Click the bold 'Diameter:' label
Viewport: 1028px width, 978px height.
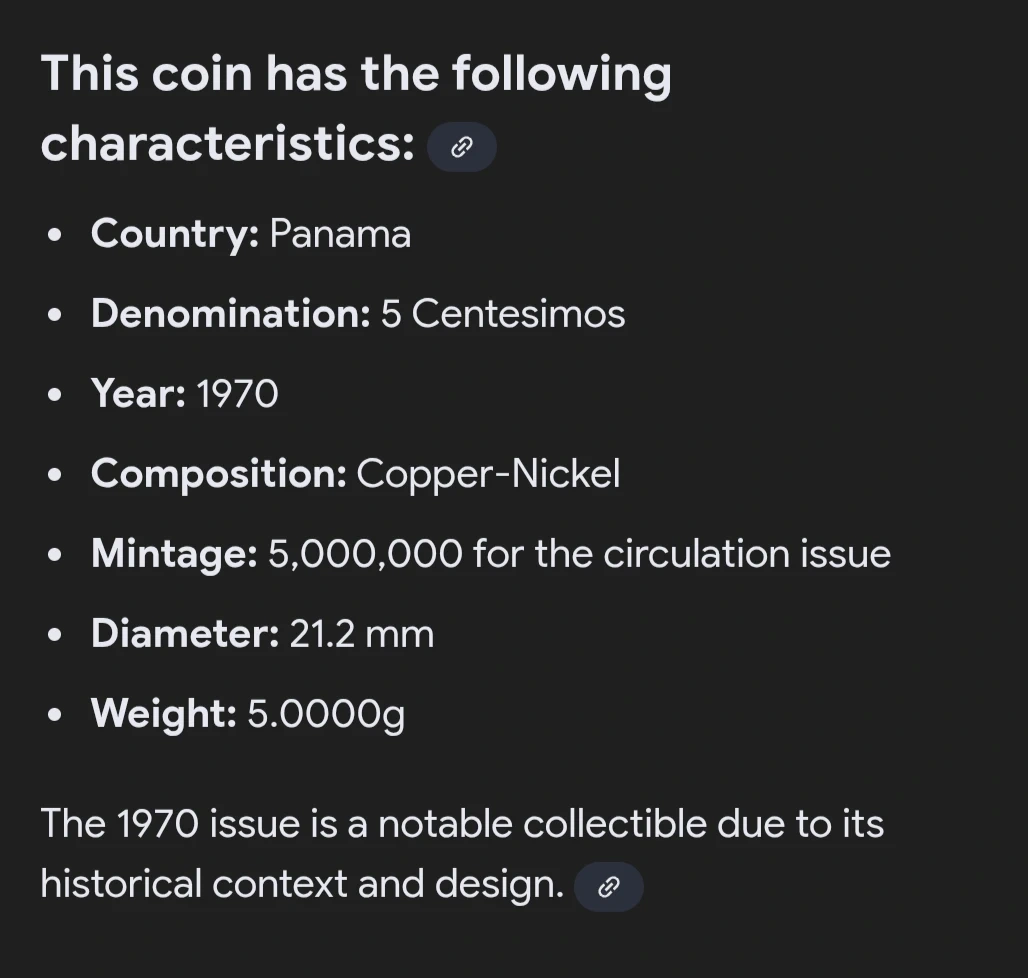click(184, 634)
